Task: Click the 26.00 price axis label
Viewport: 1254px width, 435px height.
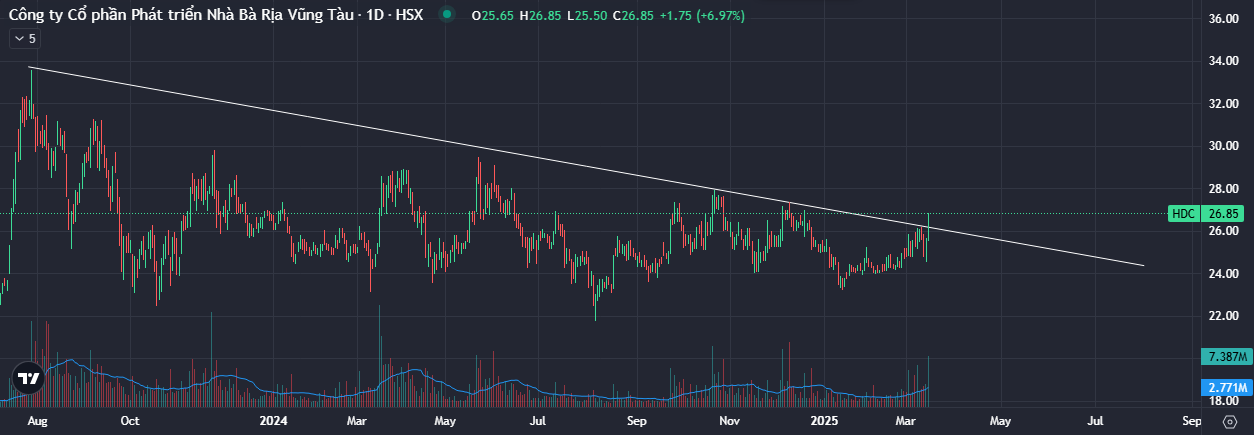Action: point(1224,231)
